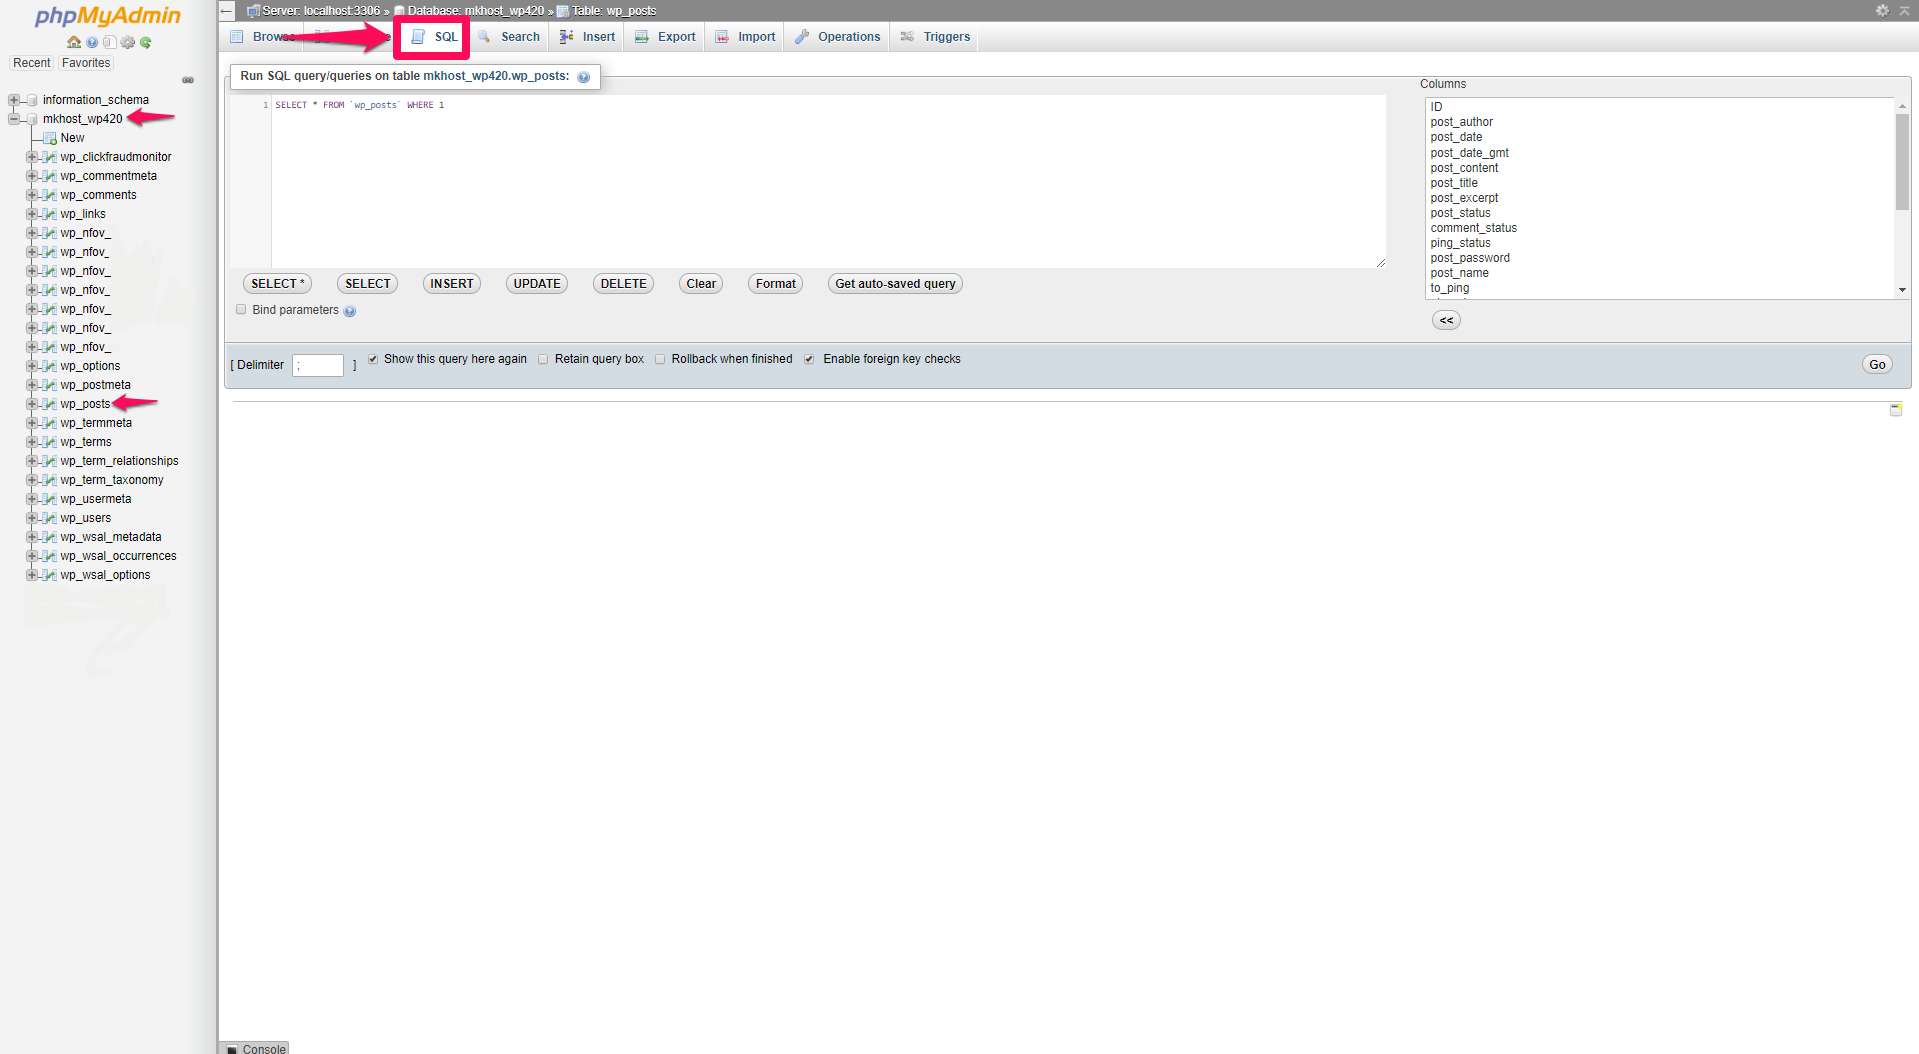The width and height of the screenshot is (1919, 1054).
Task: Open navigation panel settings gear icon
Action: (x=128, y=42)
